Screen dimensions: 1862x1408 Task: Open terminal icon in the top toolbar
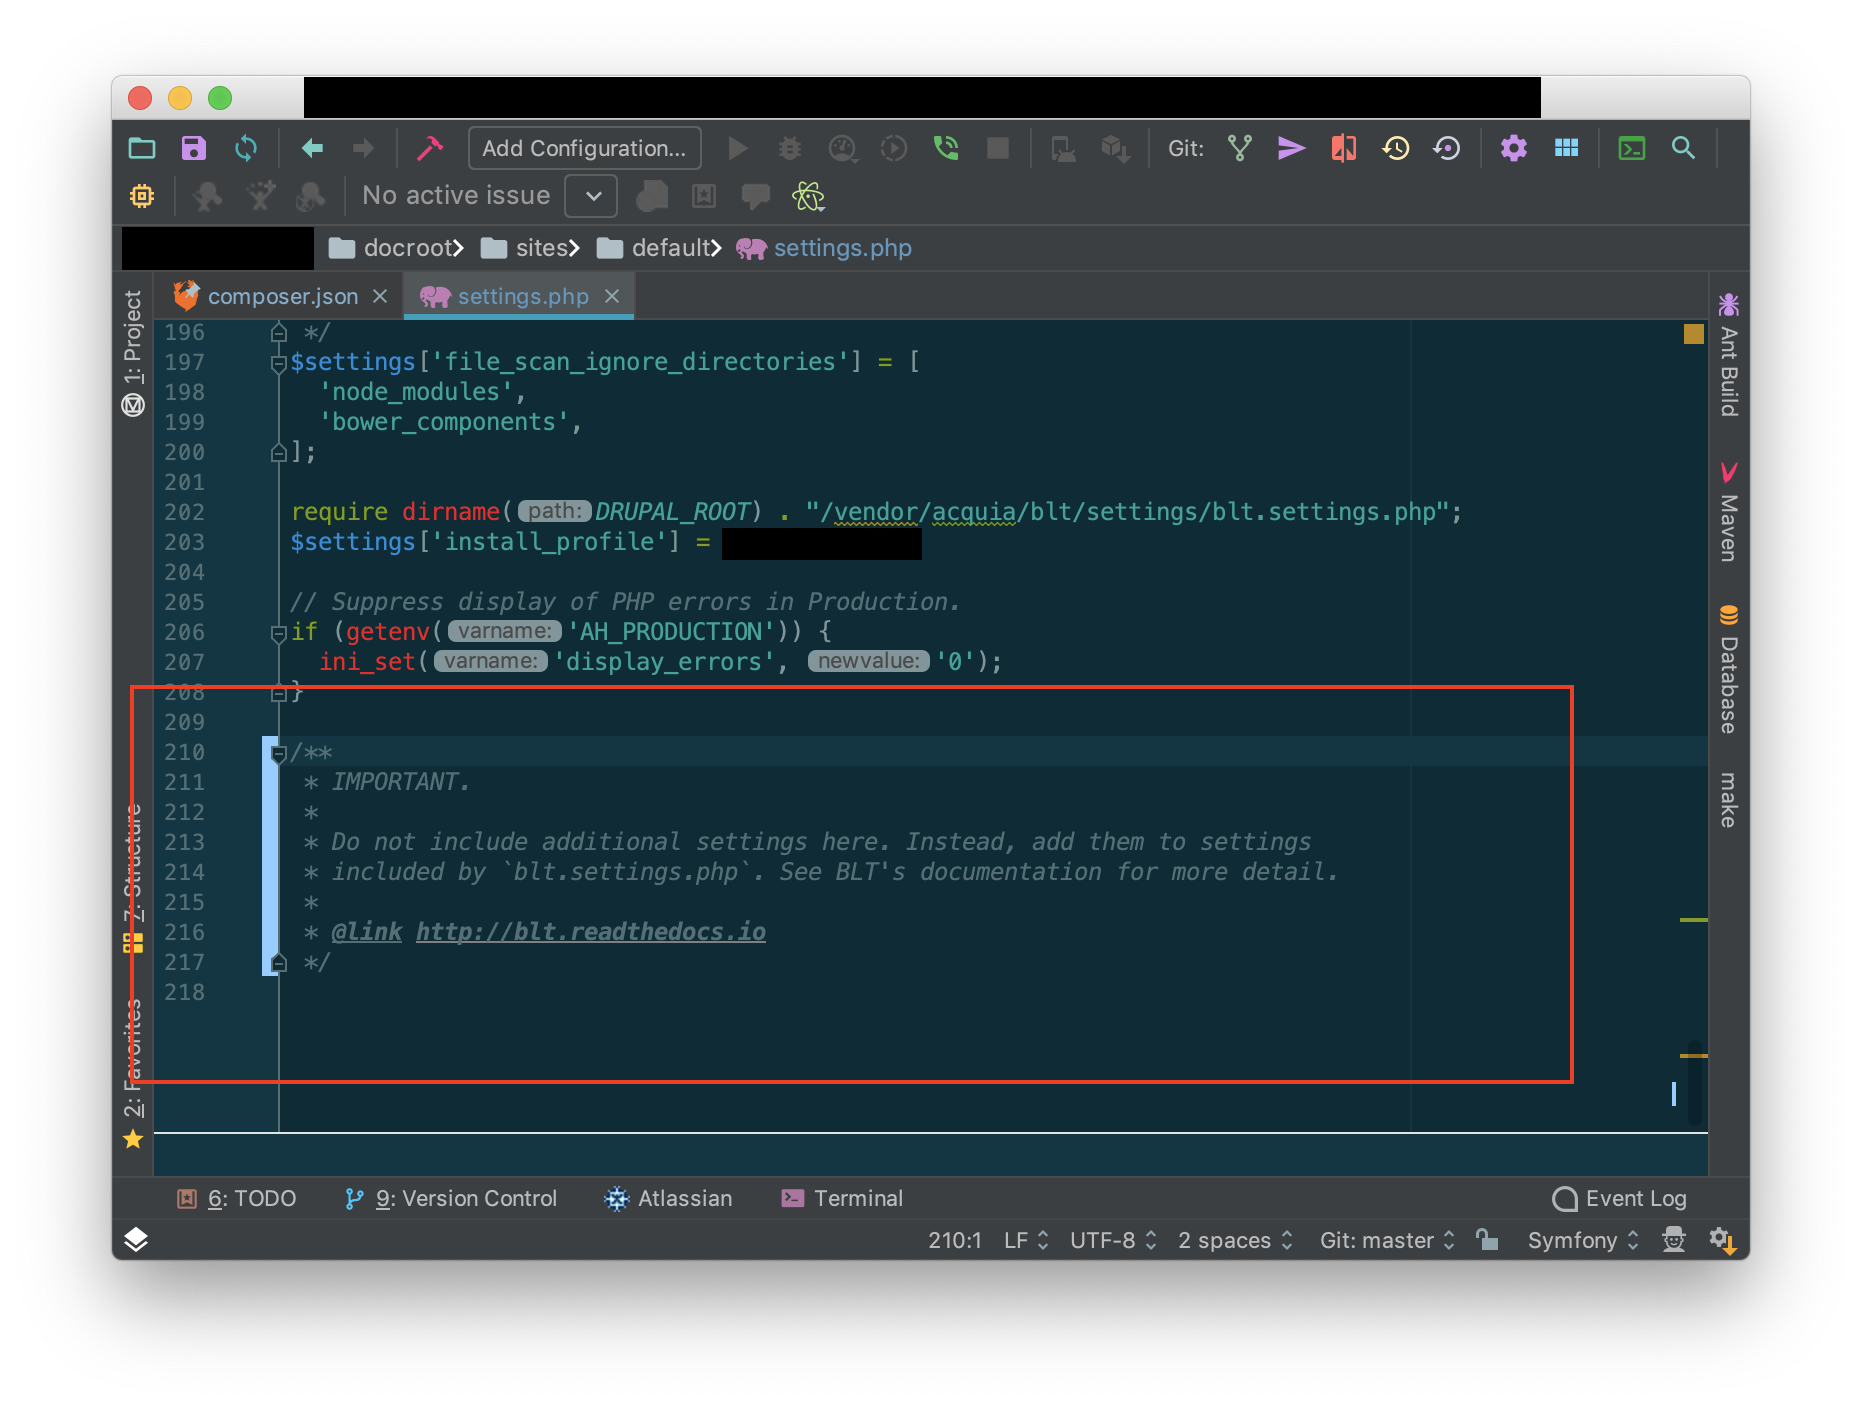click(x=1632, y=149)
